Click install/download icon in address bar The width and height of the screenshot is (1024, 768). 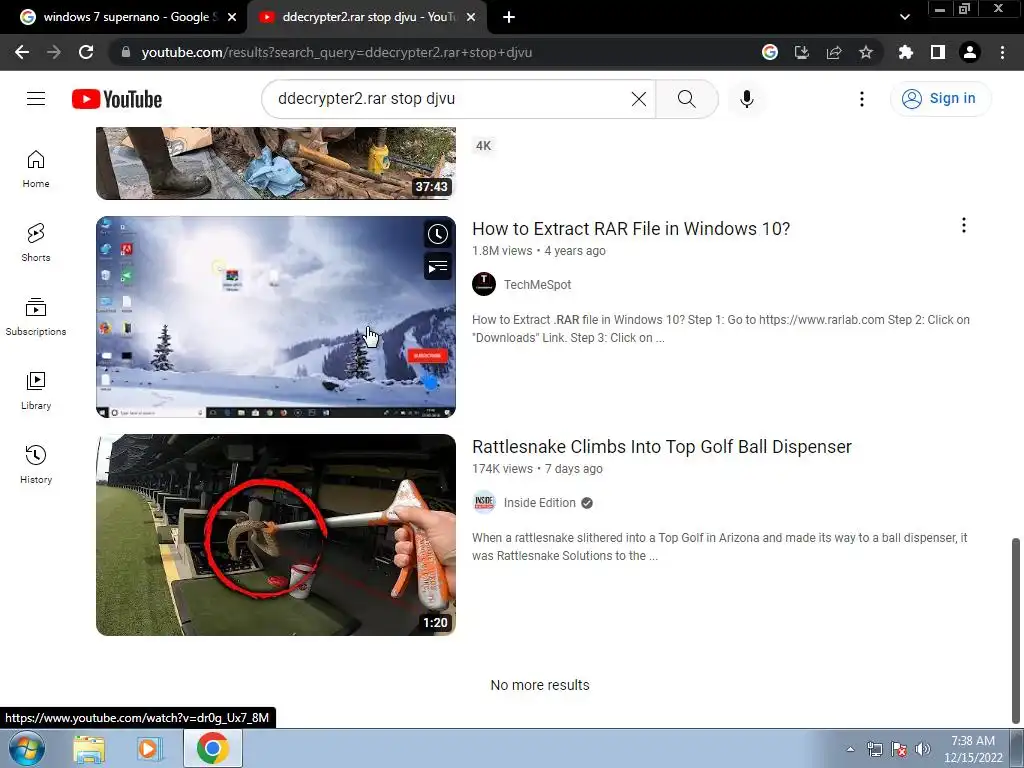point(801,52)
